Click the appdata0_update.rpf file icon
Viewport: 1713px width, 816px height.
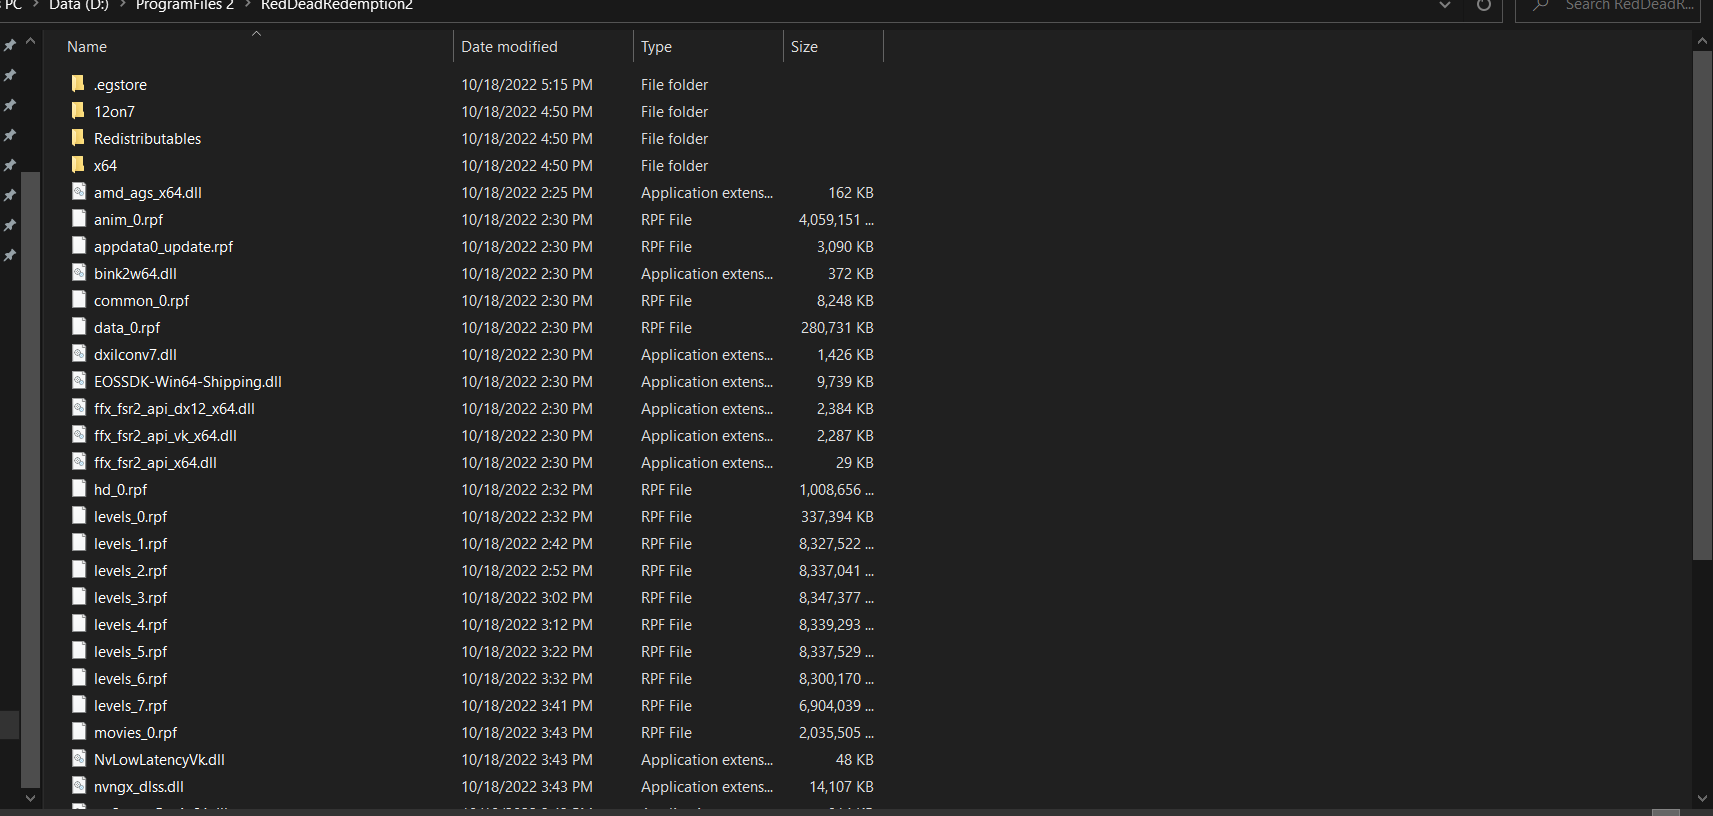(79, 246)
